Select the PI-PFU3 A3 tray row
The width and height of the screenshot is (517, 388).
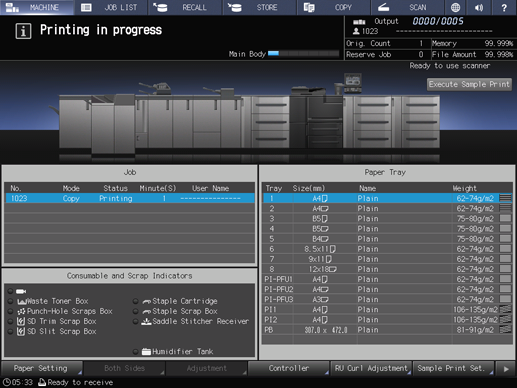pos(388,299)
